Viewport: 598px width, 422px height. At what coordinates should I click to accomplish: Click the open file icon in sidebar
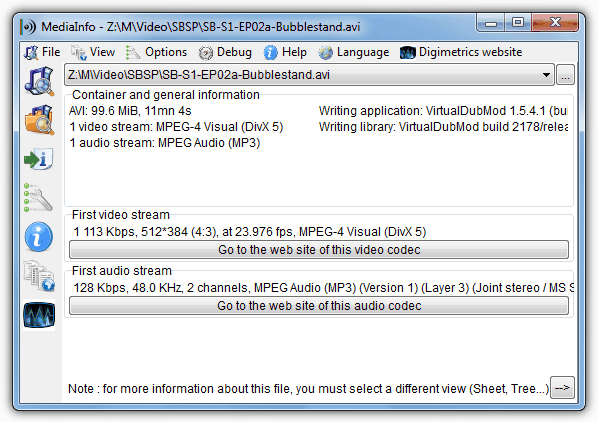click(39, 81)
